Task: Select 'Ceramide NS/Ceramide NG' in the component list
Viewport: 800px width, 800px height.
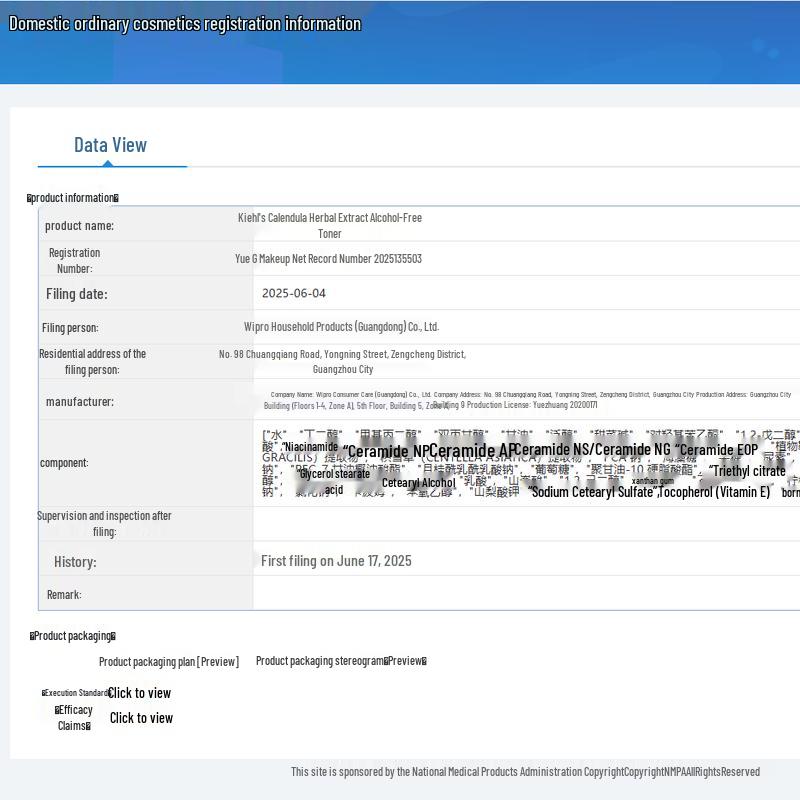Action: coord(593,449)
